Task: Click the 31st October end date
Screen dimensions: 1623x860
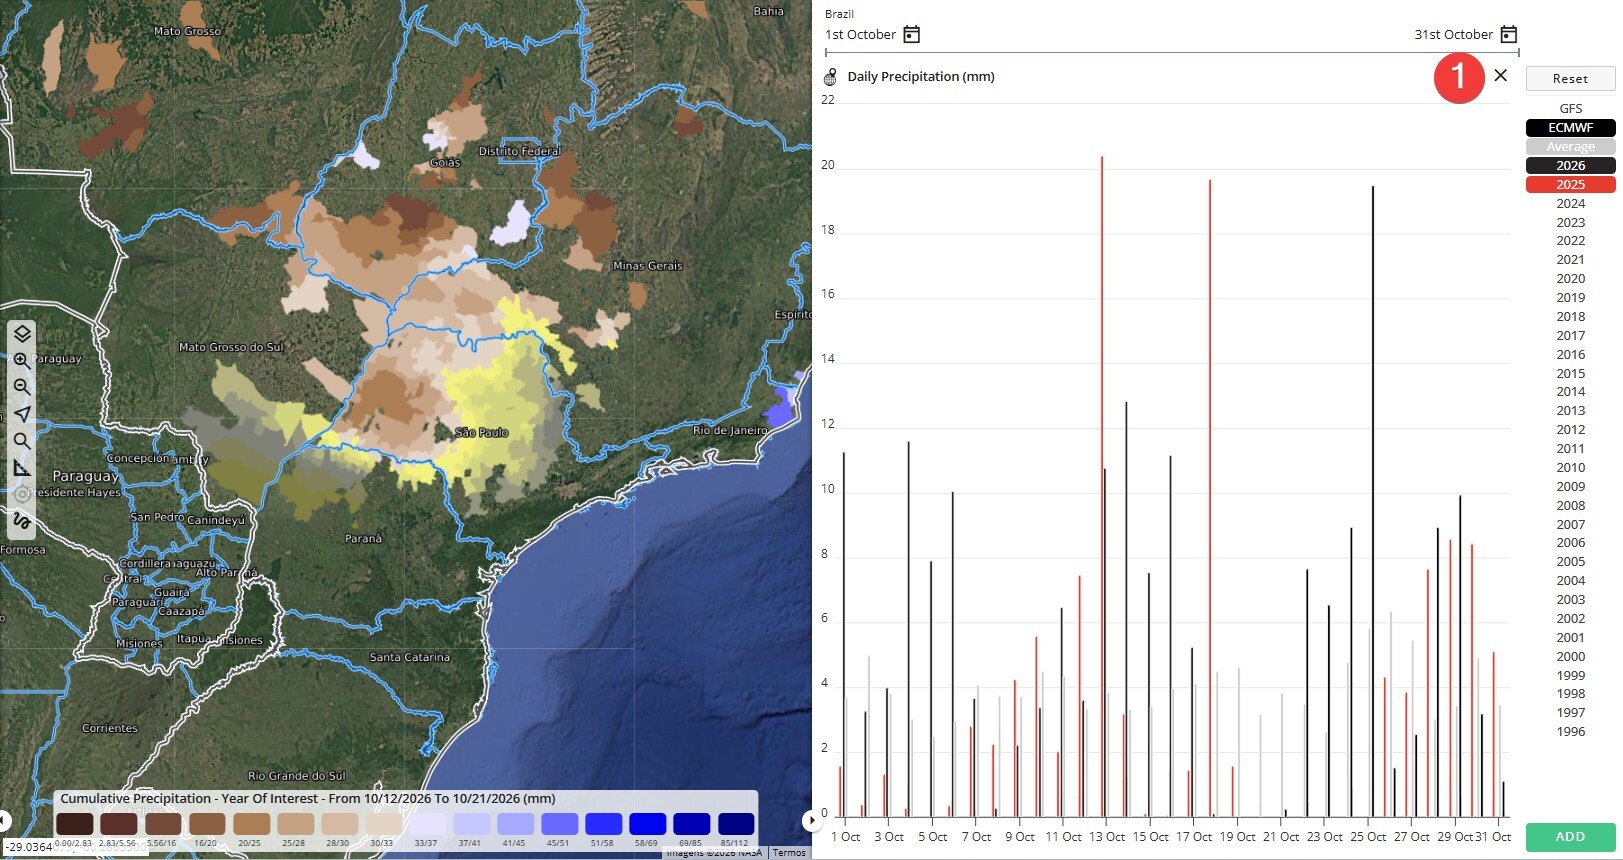Action: (1453, 35)
